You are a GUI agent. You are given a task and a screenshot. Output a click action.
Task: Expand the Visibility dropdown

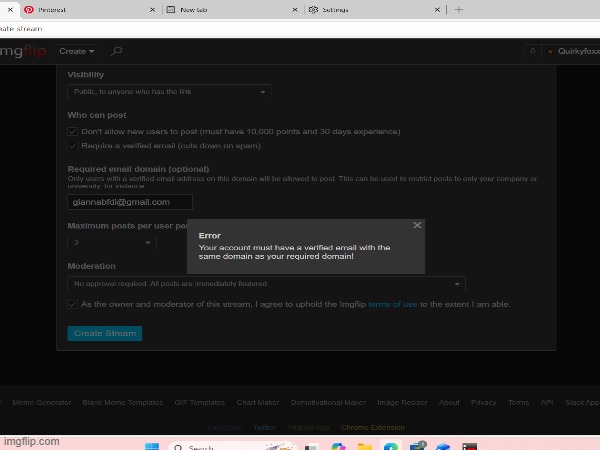(169, 92)
